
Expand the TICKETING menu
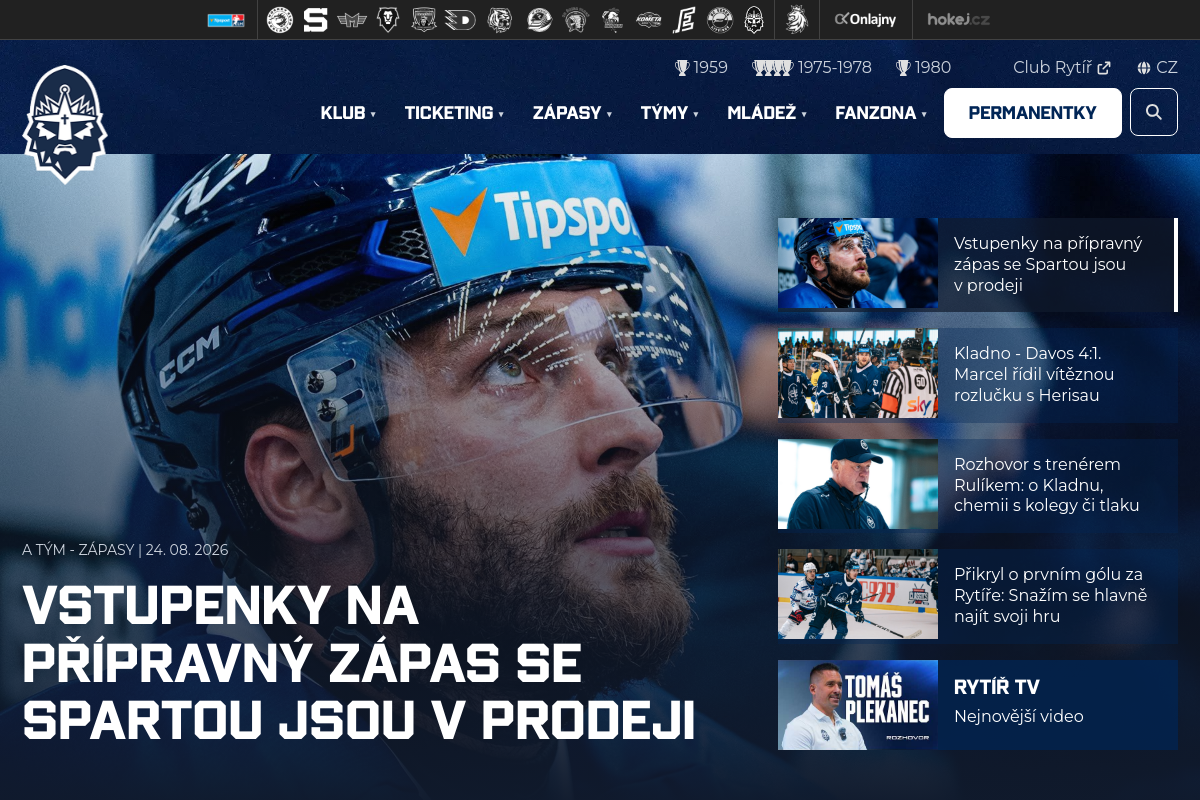pos(454,113)
